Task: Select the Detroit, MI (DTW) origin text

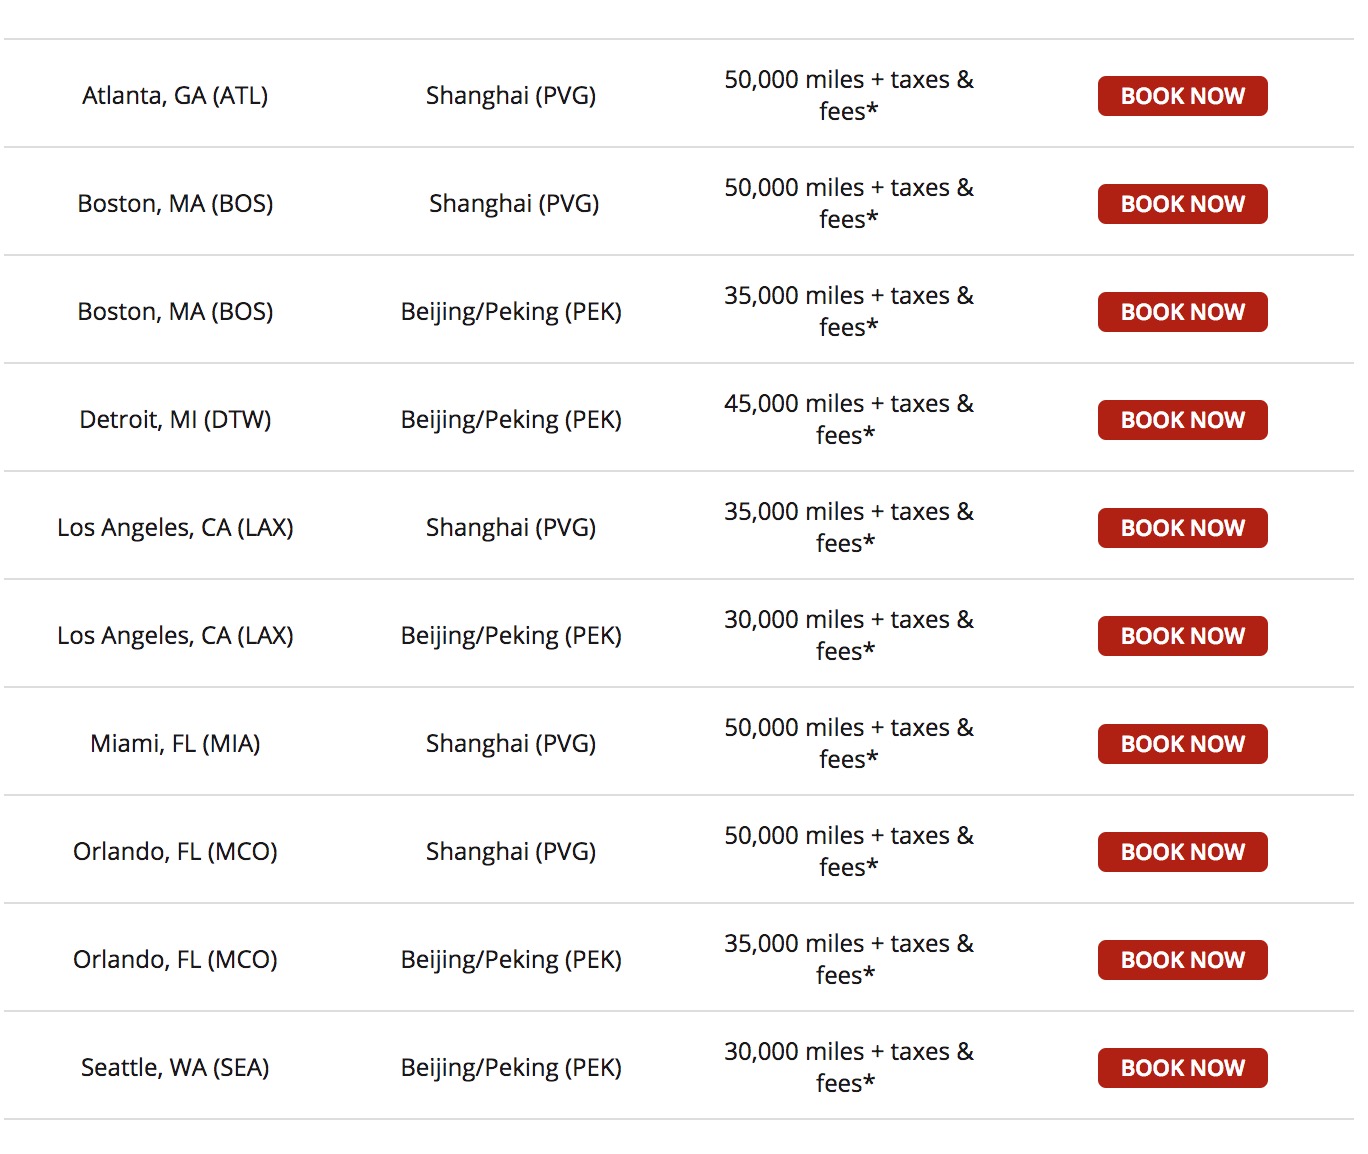Action: click(175, 420)
